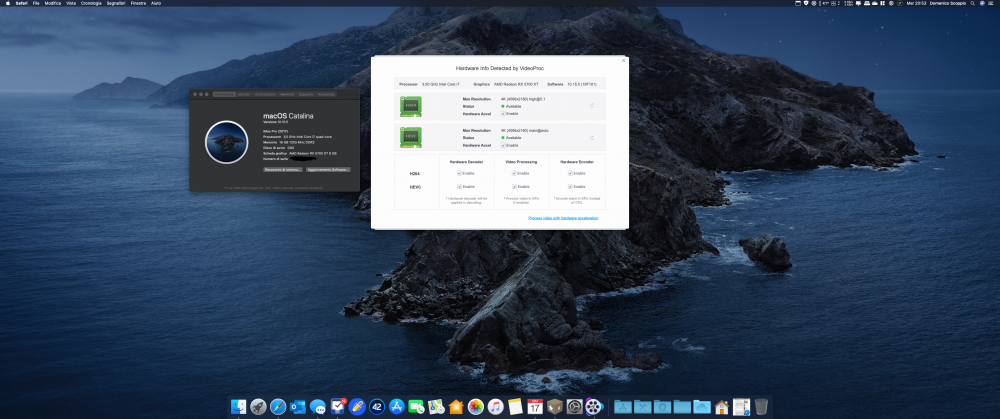This screenshot has height=419, width=1000.
Task: Click Aggiornamento Software button
Action: pyautogui.click(x=328, y=170)
